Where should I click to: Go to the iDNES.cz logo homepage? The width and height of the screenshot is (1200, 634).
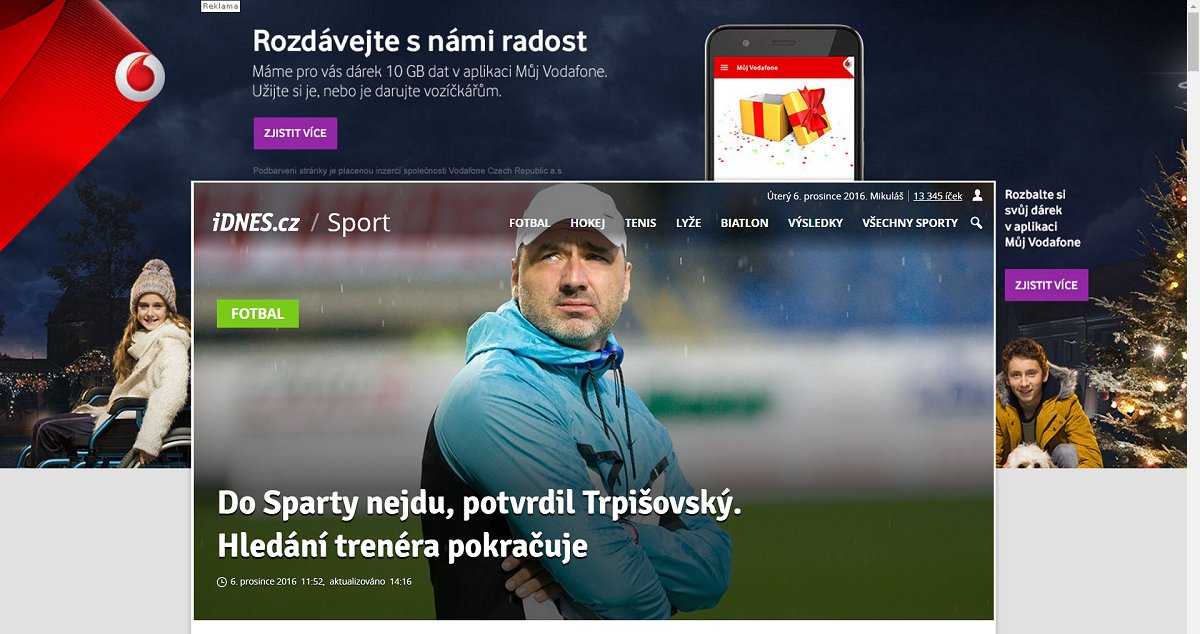pos(255,222)
